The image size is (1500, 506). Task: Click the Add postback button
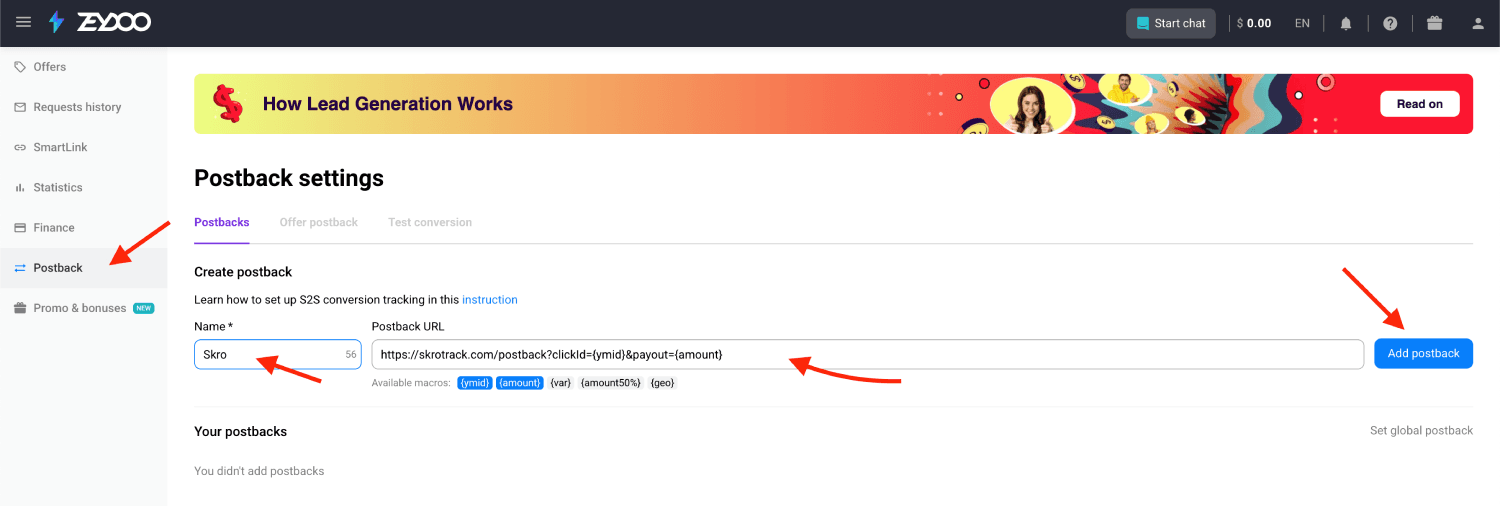click(1423, 353)
